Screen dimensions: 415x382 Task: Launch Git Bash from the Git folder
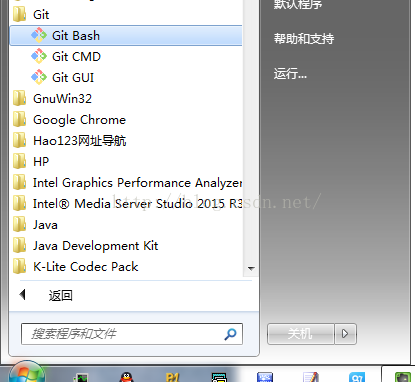pos(126,36)
